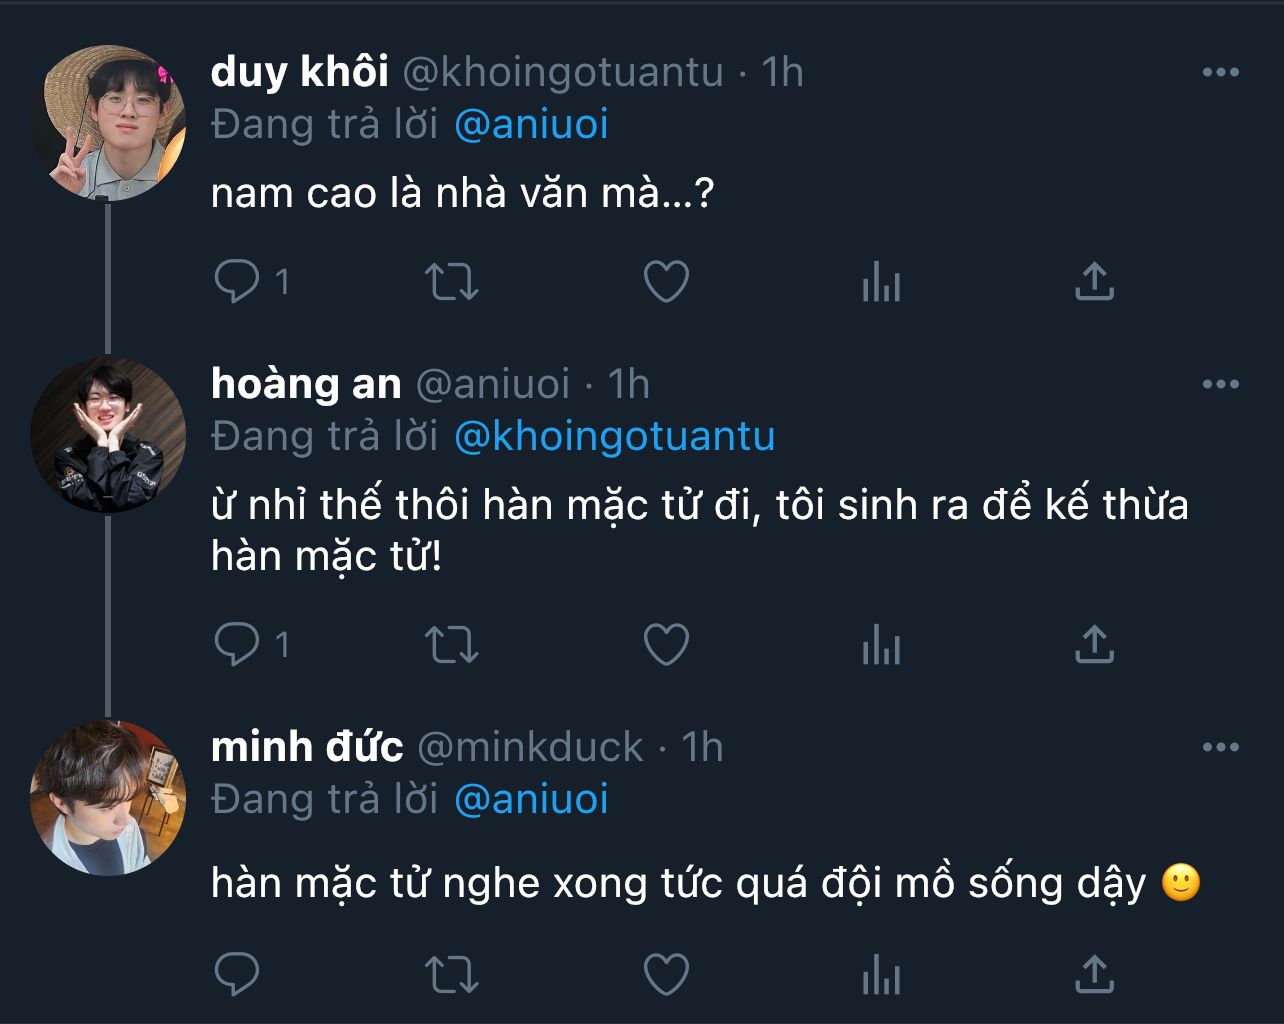Open hoàng an's profile picture
The image size is (1284, 1024).
tap(108, 434)
